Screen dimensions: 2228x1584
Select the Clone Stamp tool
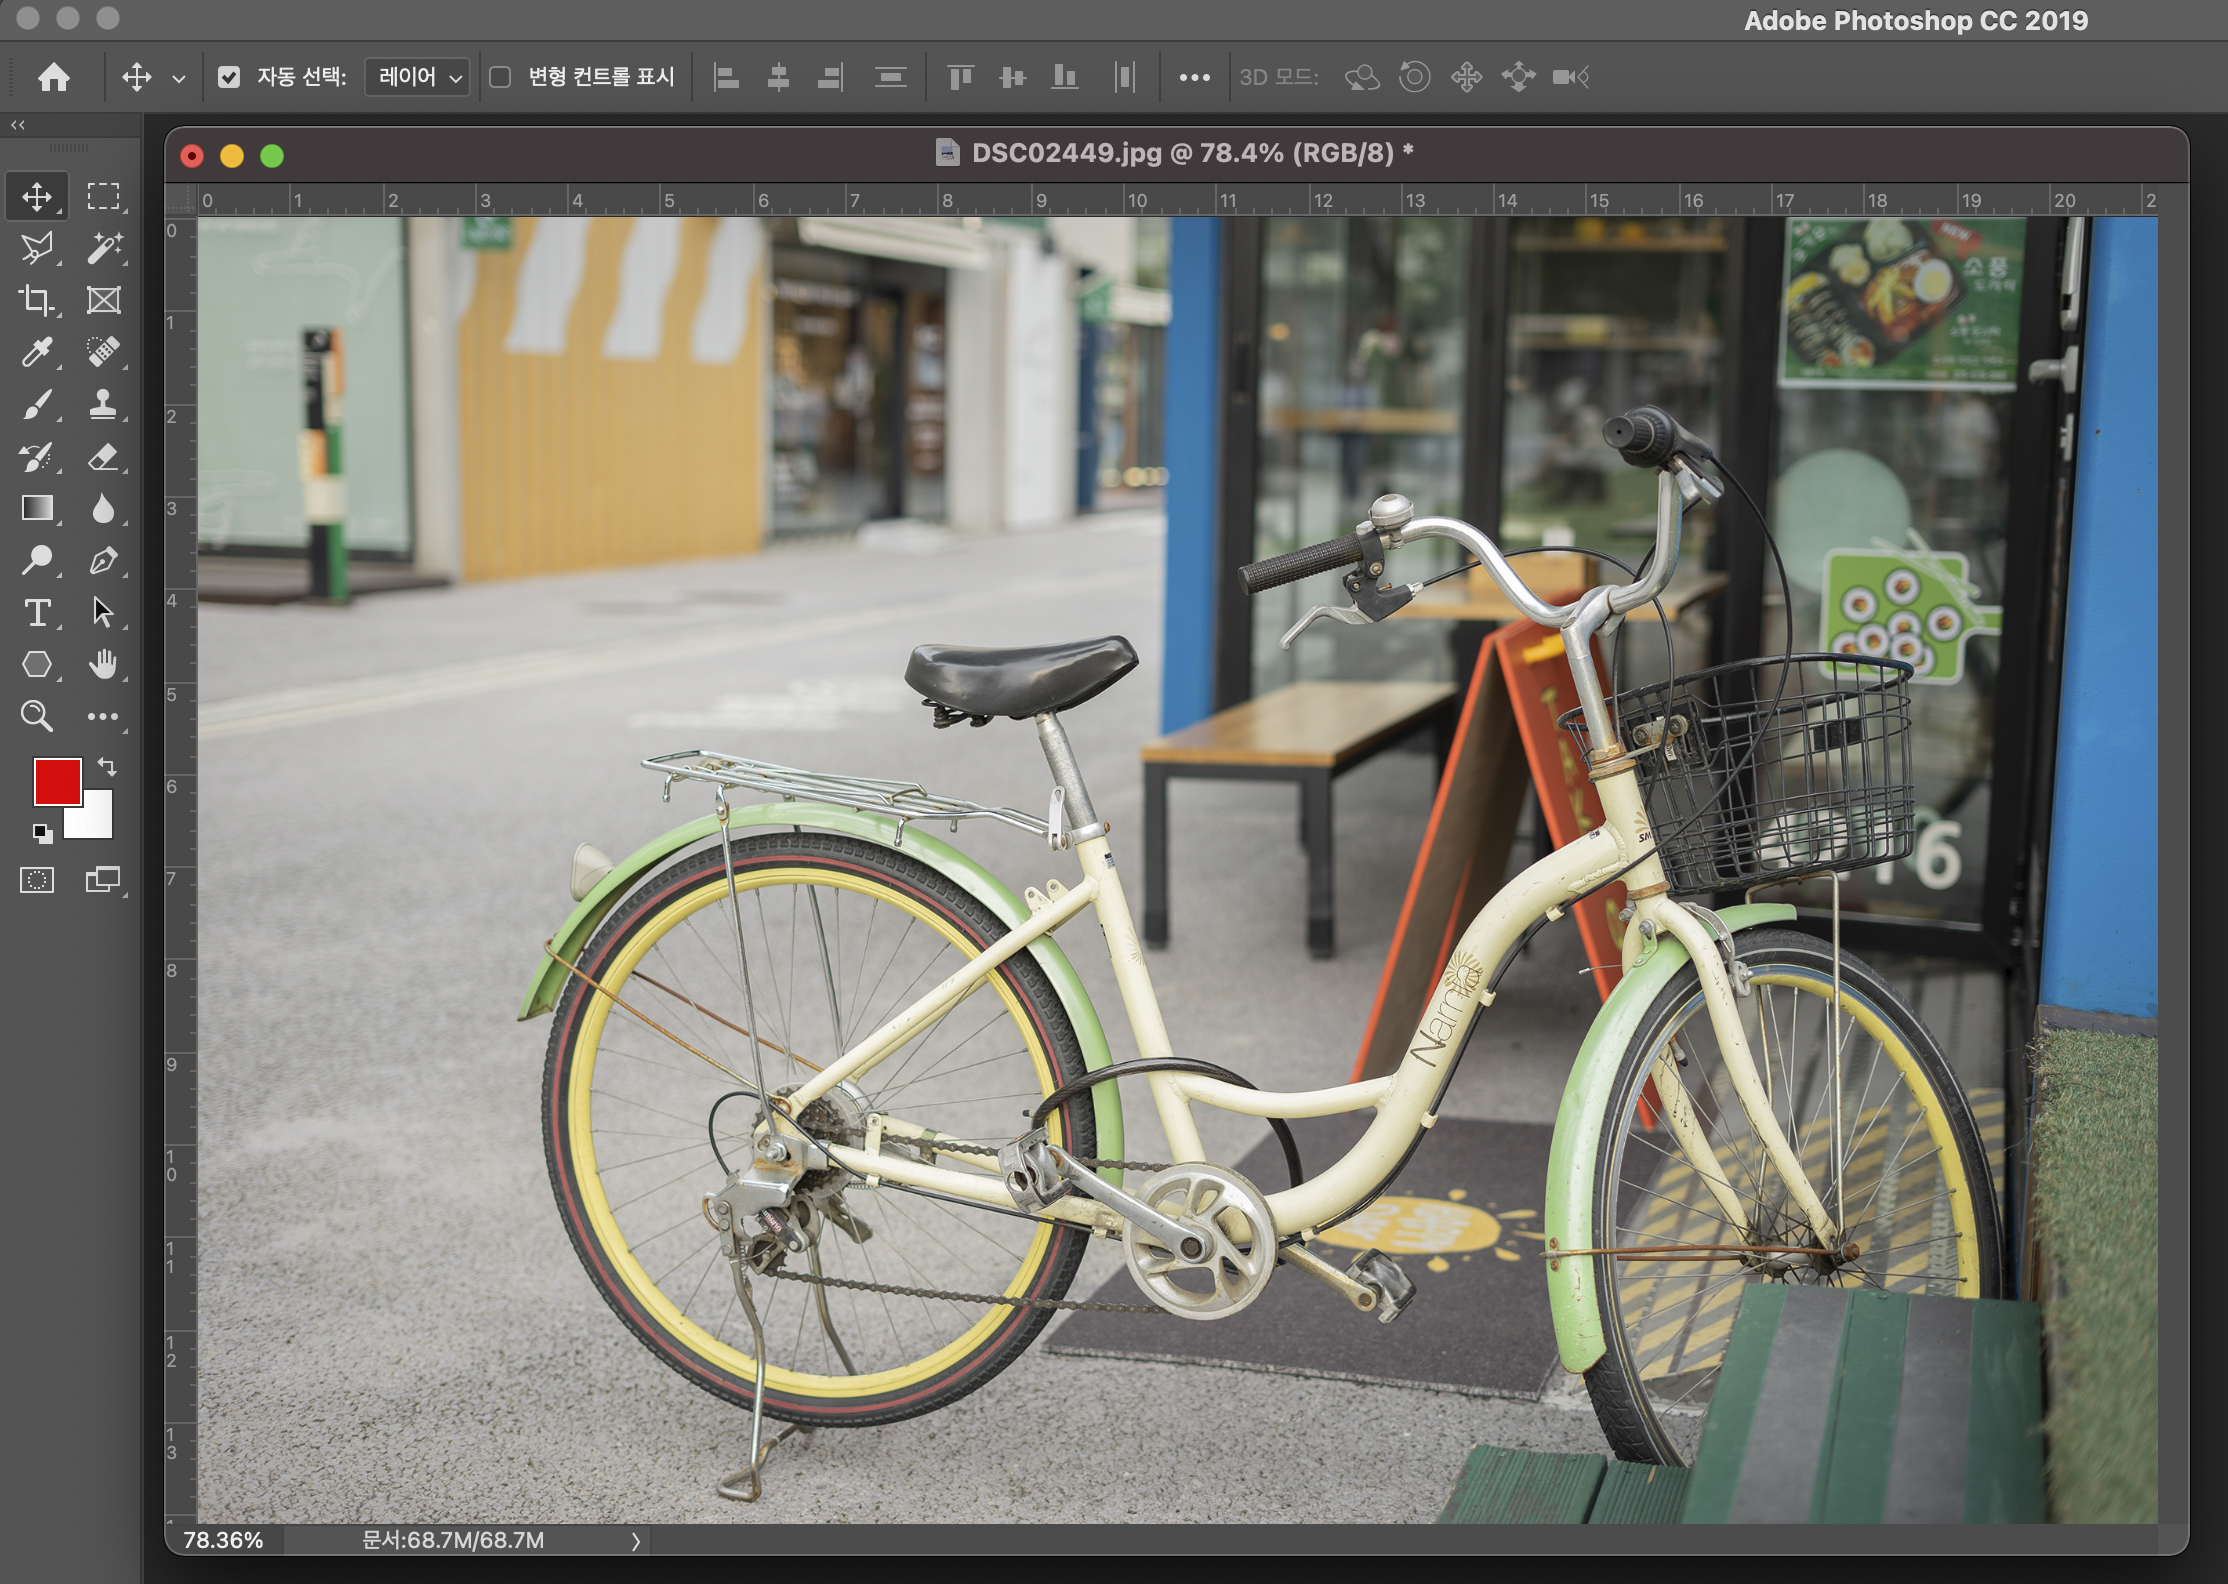point(104,404)
